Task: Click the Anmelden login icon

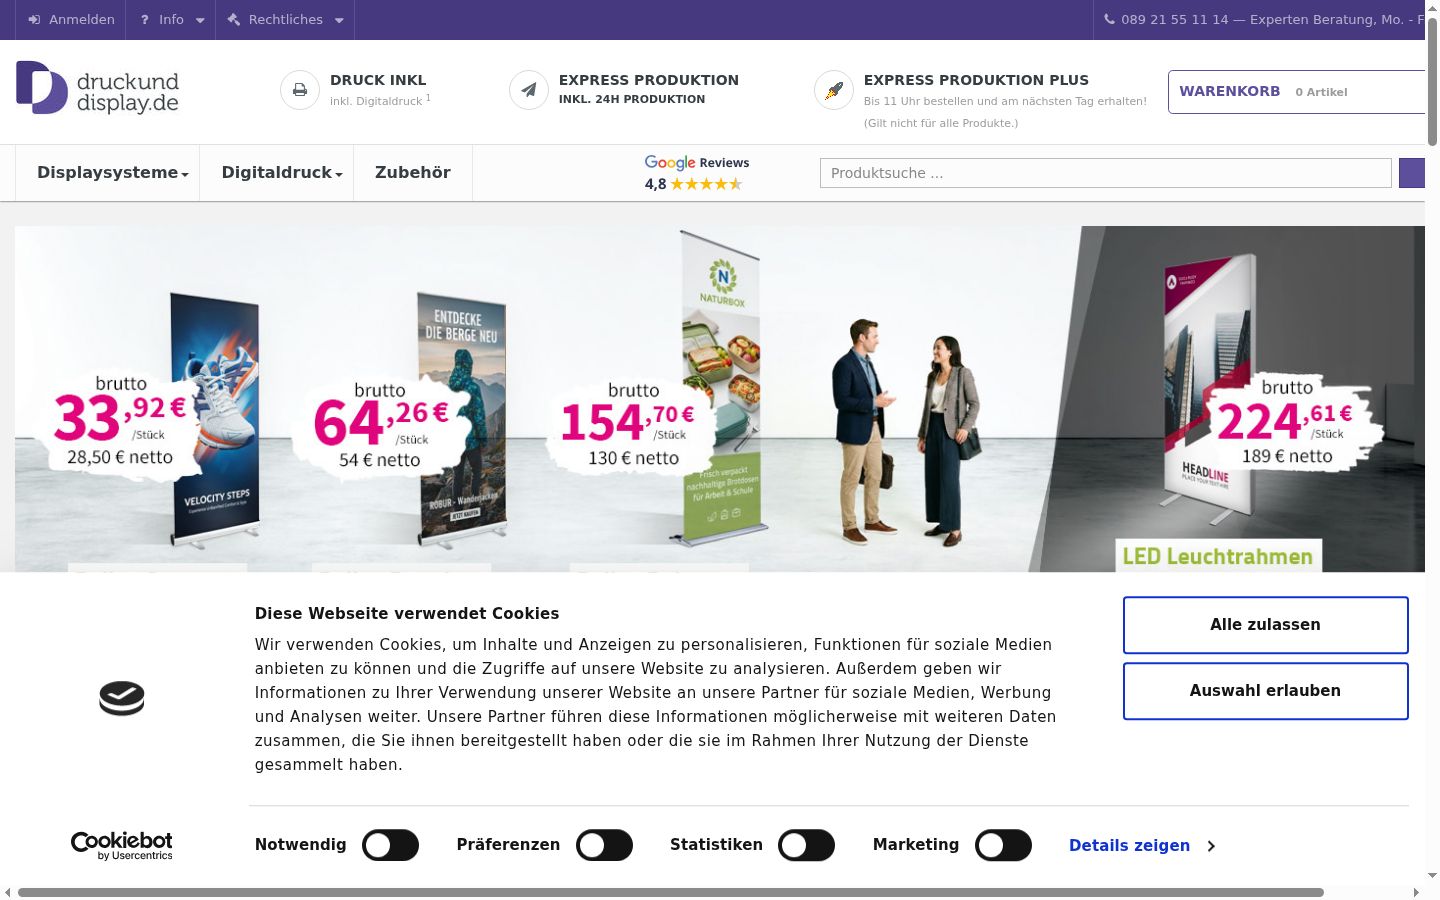Action: coord(34,20)
